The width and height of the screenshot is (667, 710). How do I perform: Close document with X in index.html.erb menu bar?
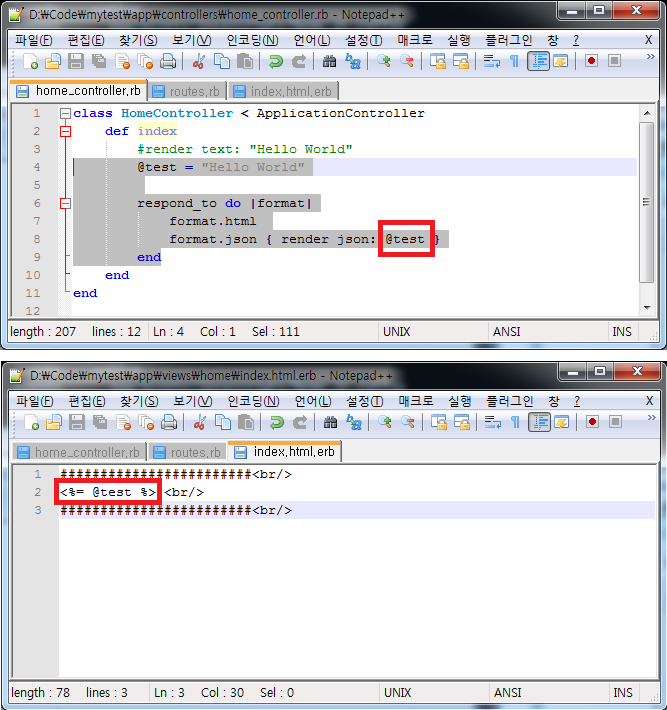click(649, 401)
